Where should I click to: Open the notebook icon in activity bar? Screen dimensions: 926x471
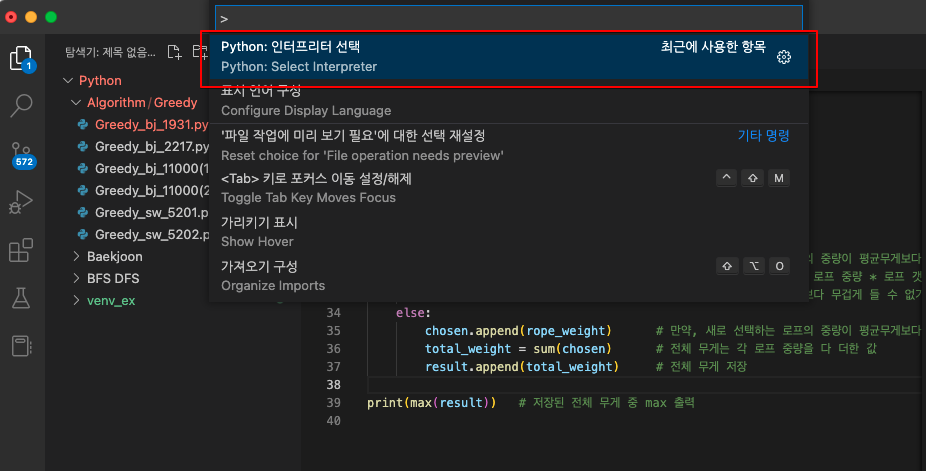point(22,346)
